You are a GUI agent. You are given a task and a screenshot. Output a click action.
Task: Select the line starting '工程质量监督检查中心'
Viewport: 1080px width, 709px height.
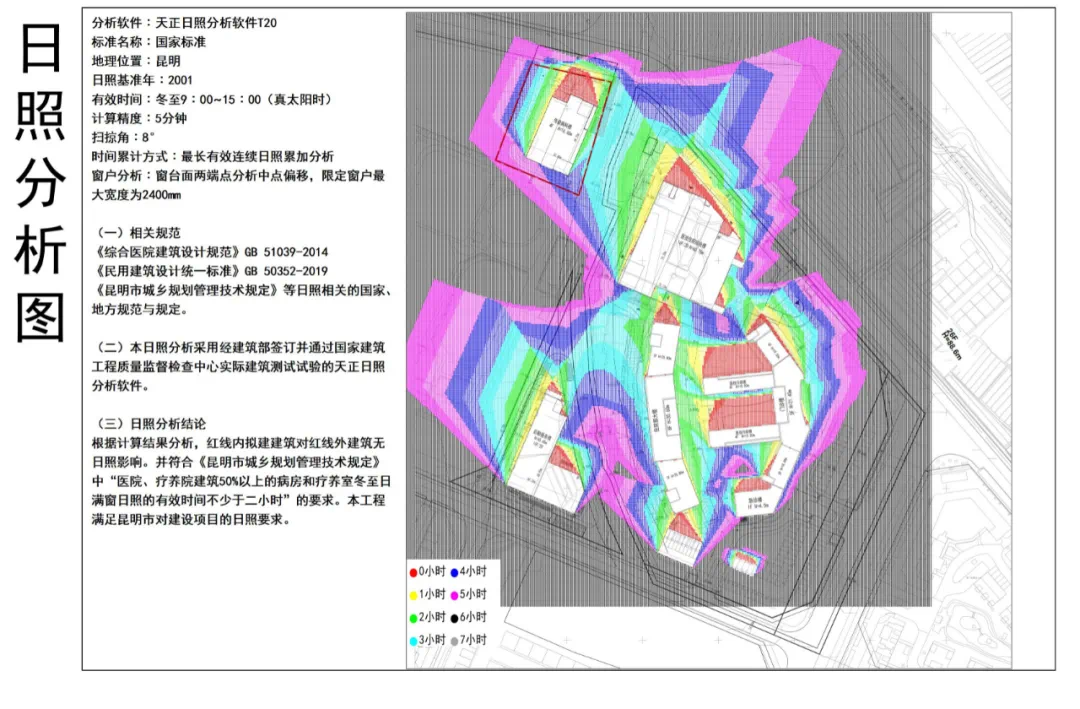tap(238, 367)
